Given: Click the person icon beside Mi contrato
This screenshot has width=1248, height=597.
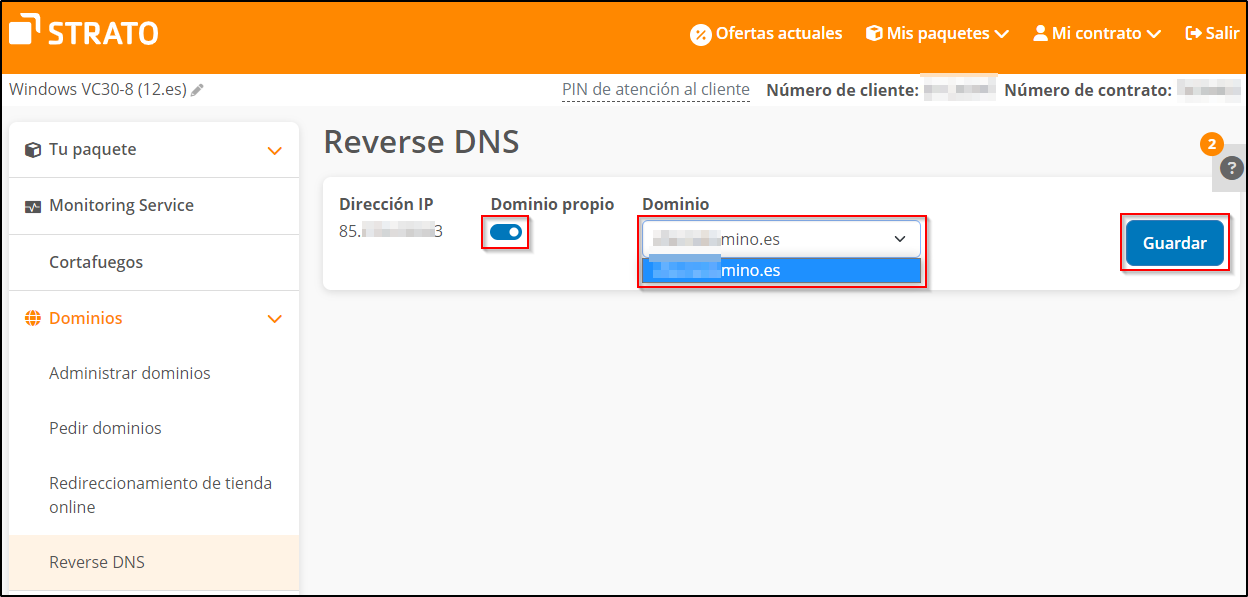Looking at the screenshot, I should coord(1041,33).
